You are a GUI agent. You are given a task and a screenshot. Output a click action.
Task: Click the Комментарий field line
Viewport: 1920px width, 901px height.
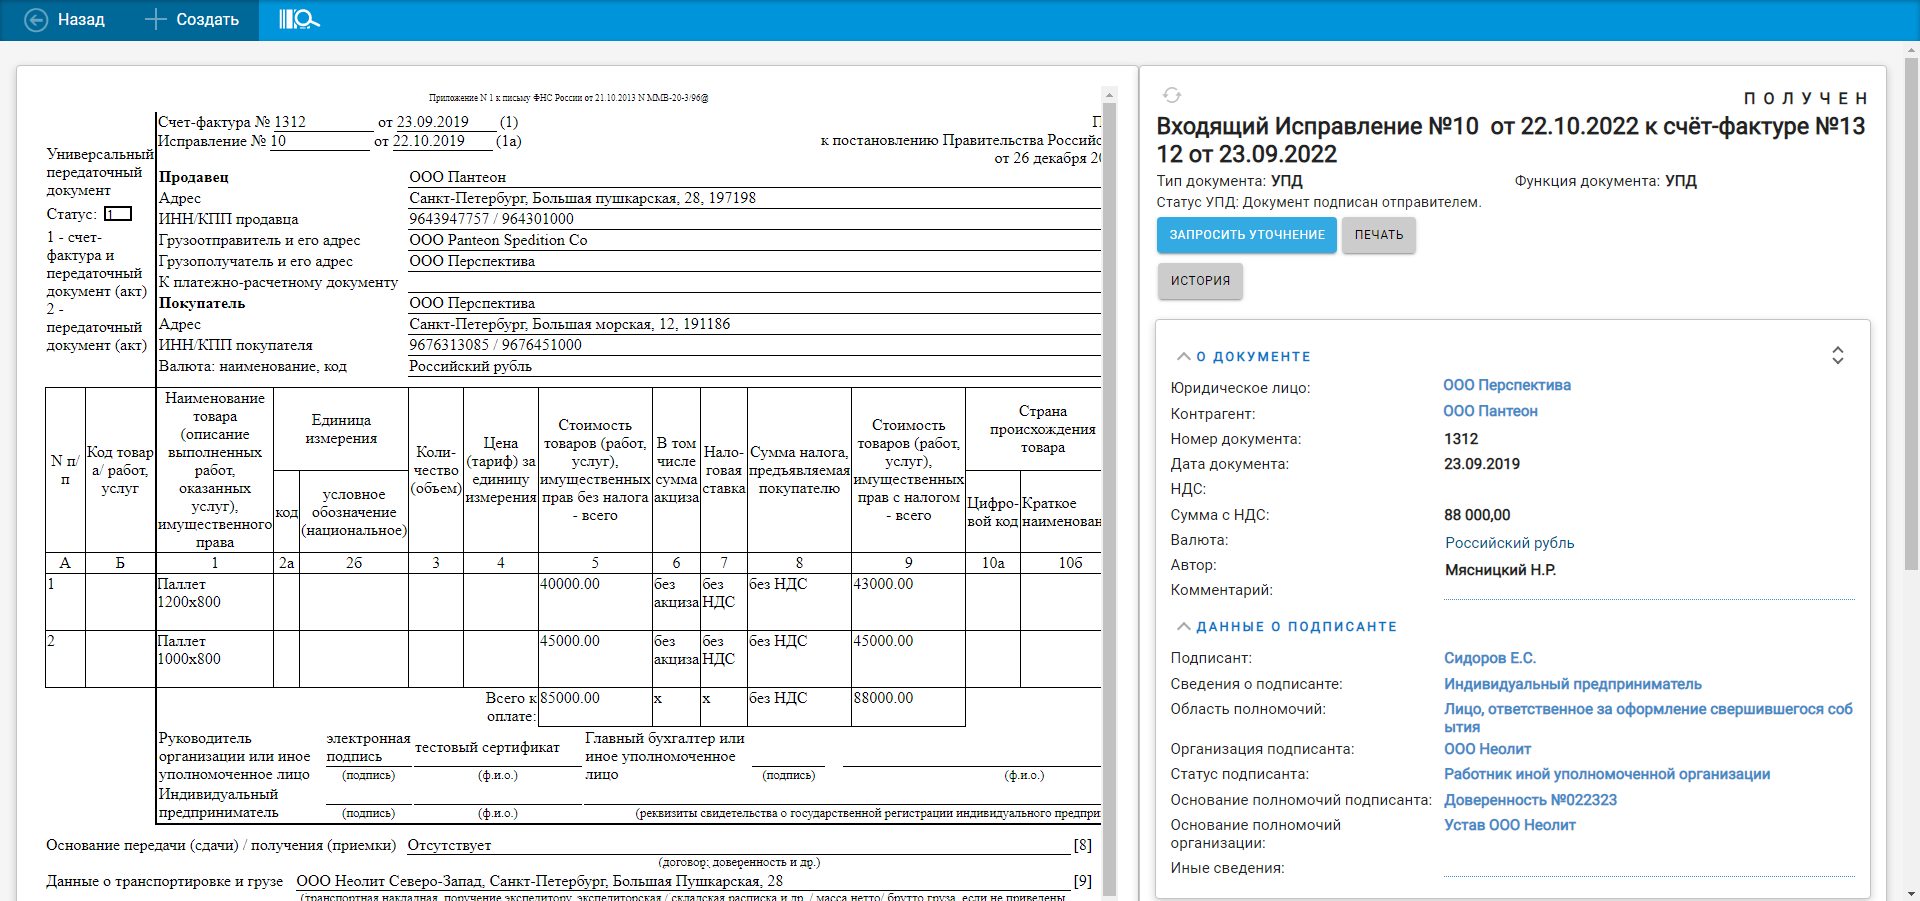click(x=1648, y=591)
